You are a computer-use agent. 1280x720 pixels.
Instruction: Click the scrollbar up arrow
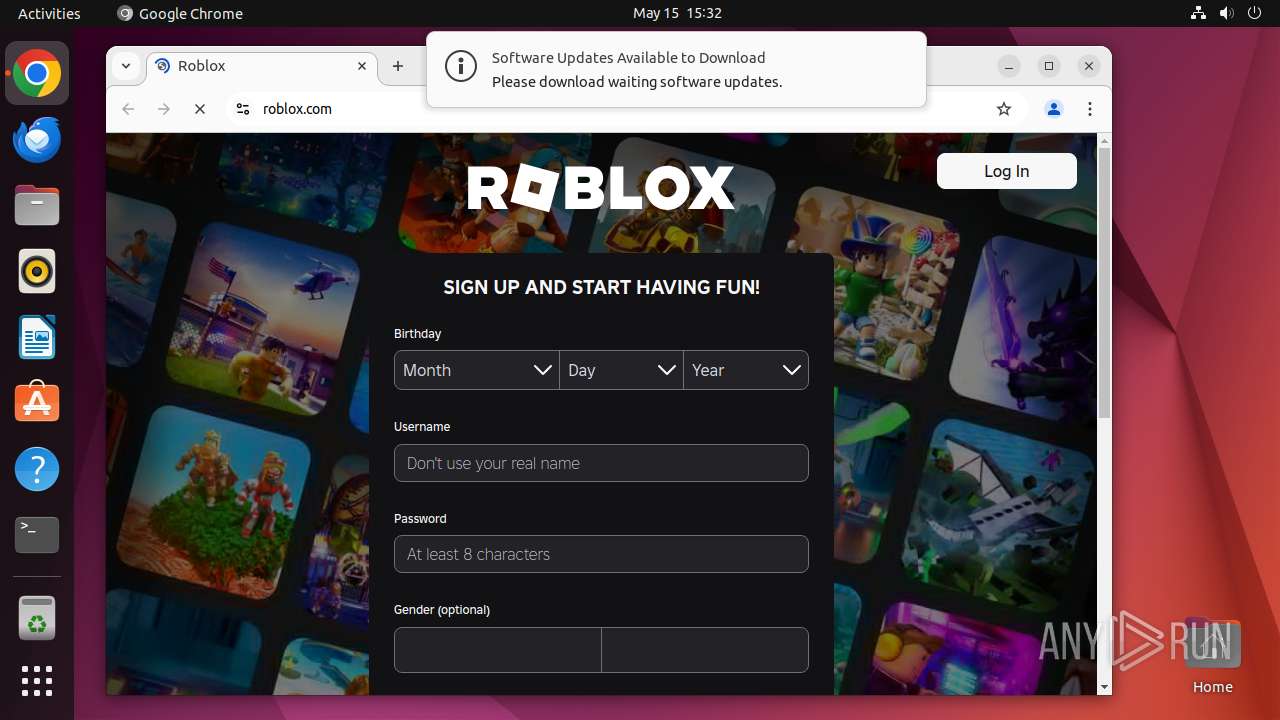[1104, 140]
